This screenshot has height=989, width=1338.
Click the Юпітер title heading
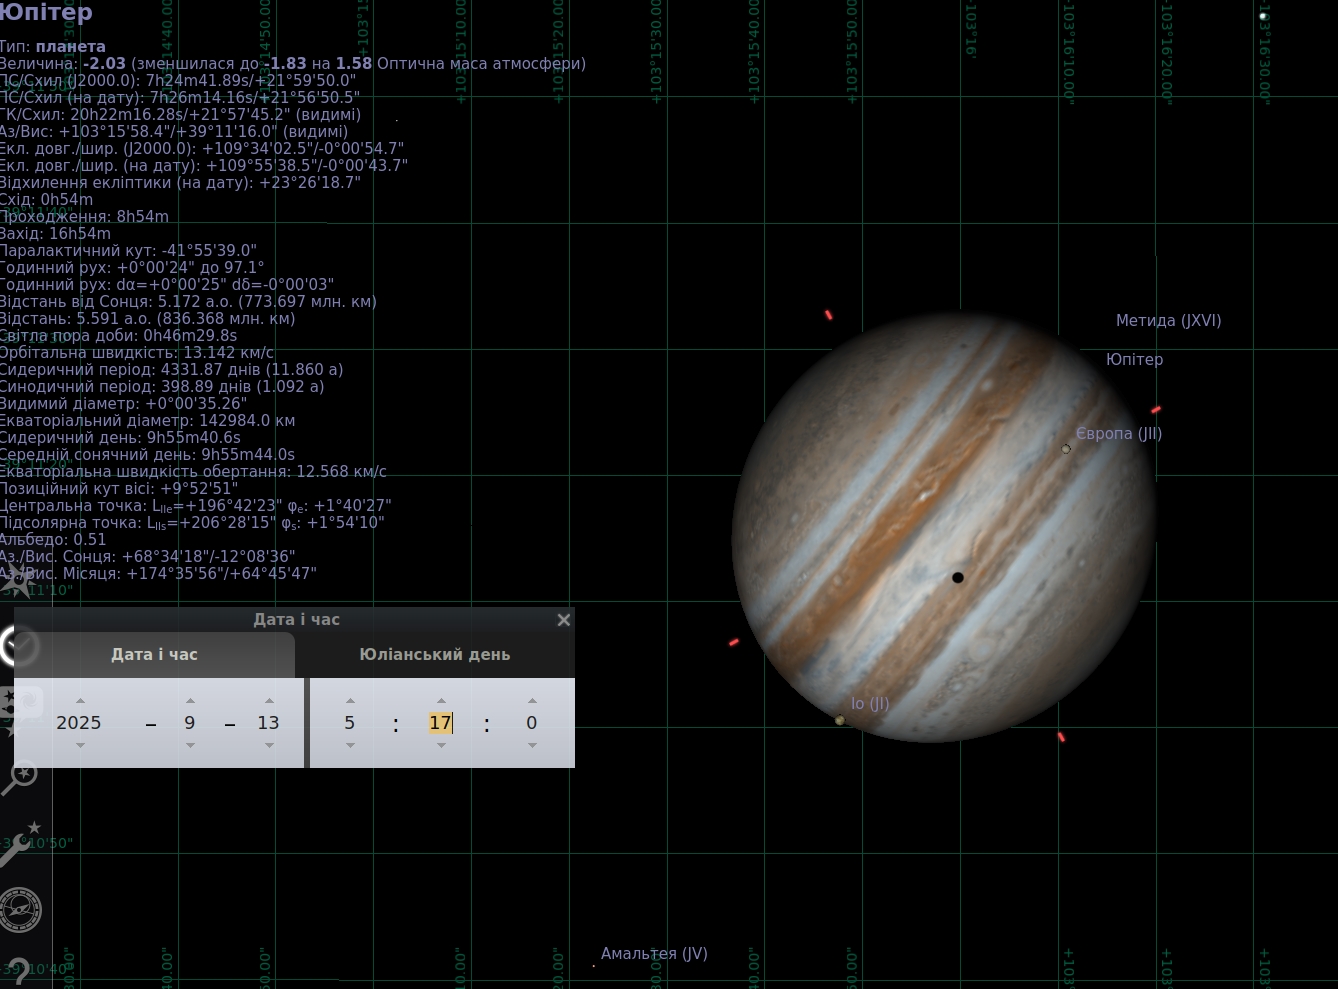[46, 12]
